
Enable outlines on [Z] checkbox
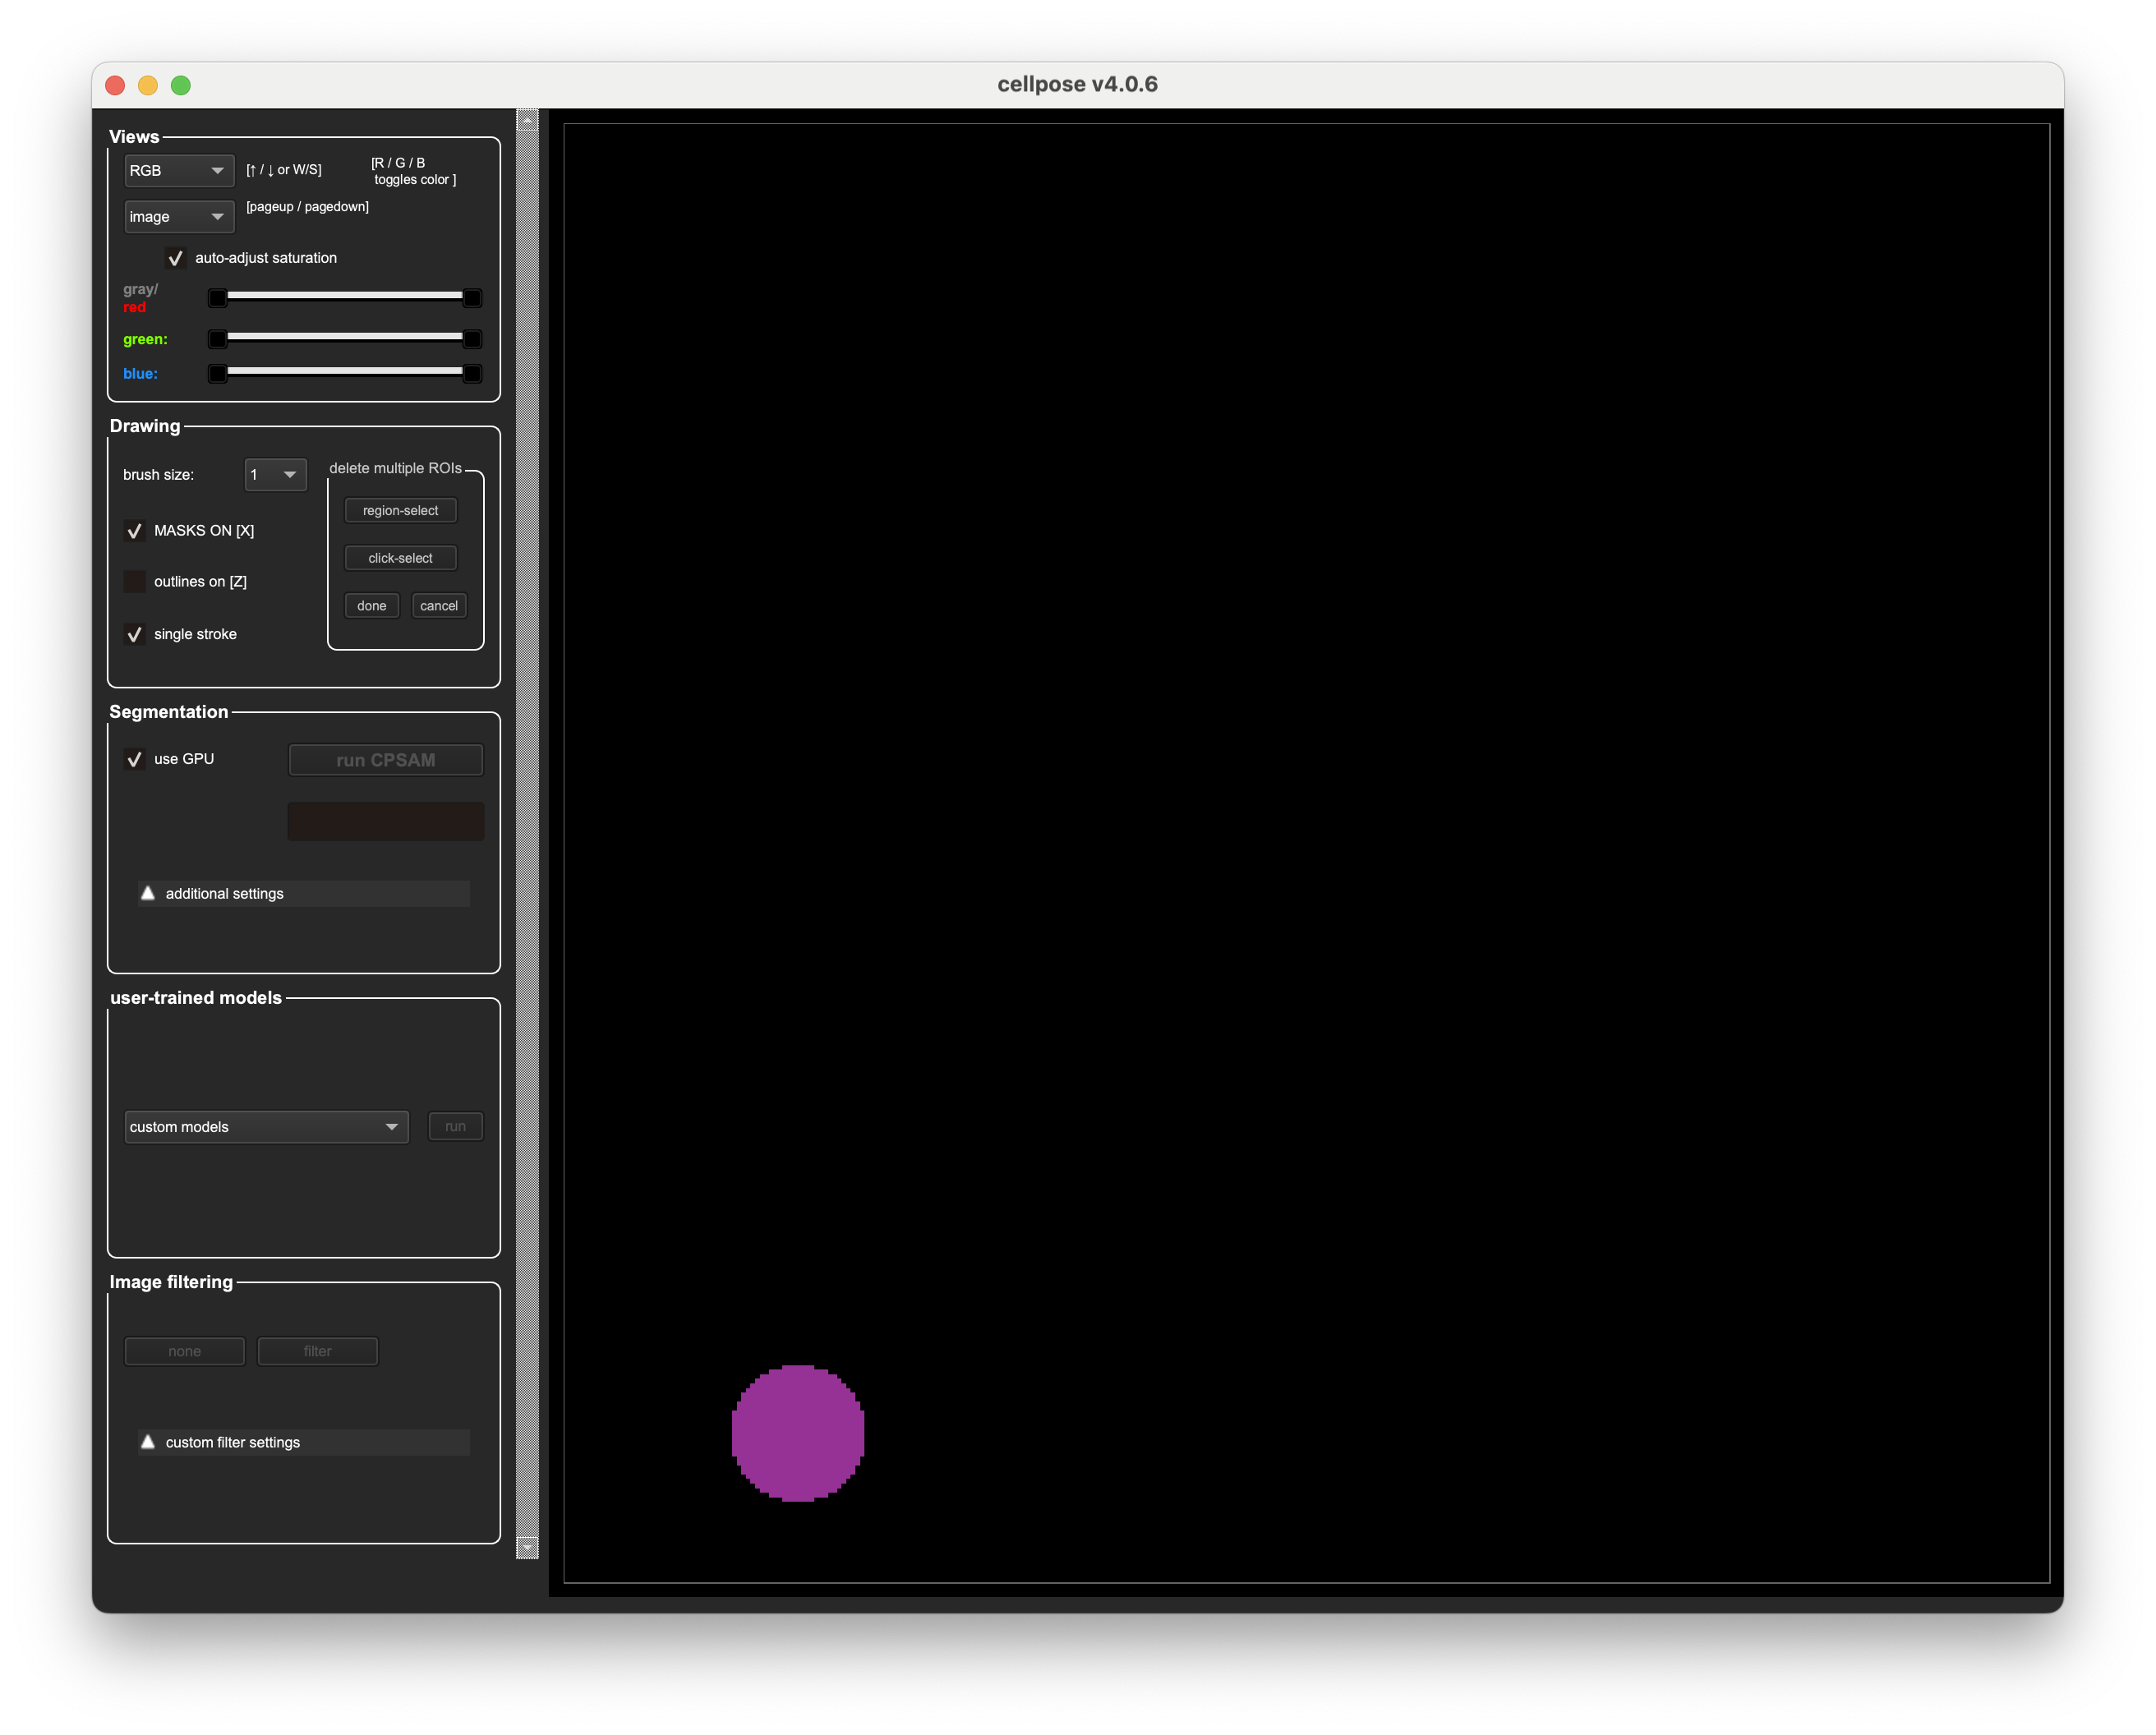[x=134, y=582]
